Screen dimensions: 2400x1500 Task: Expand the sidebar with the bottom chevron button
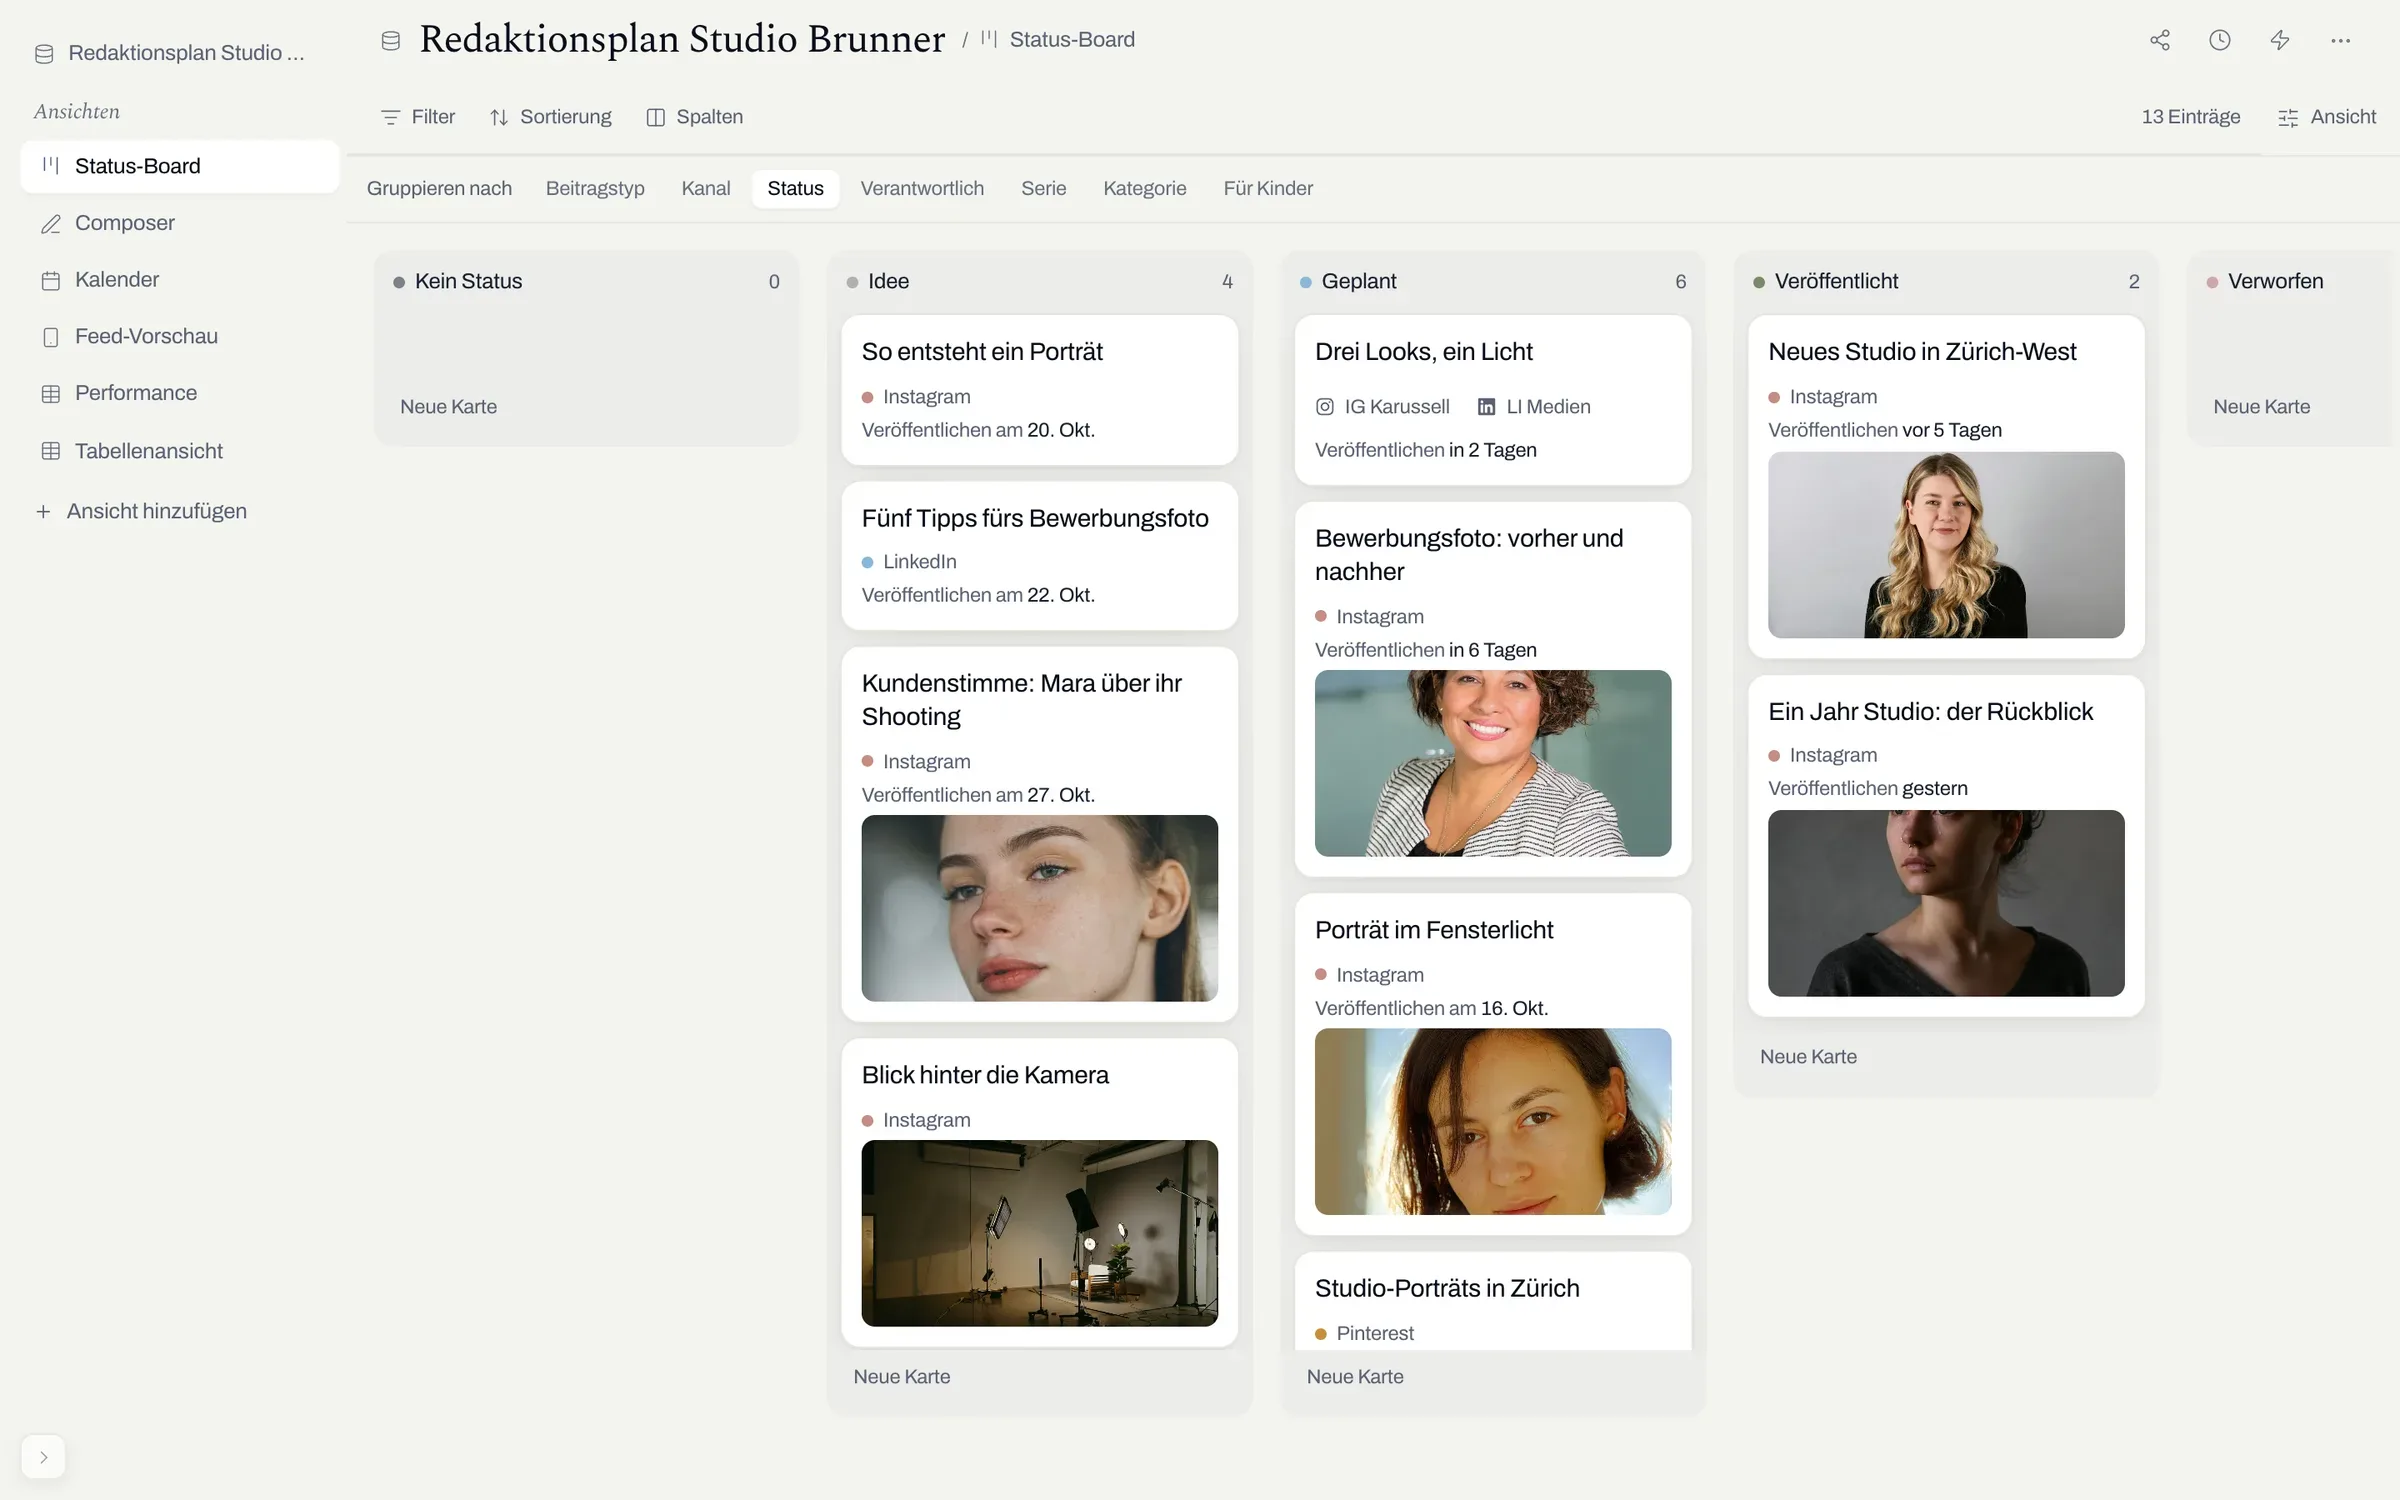43,1457
